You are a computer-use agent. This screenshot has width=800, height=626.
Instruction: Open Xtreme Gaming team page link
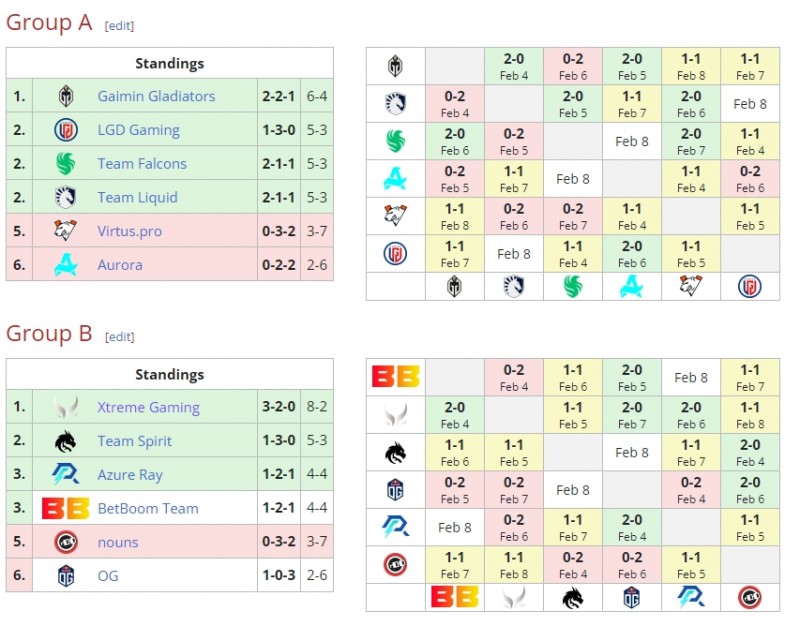point(148,407)
